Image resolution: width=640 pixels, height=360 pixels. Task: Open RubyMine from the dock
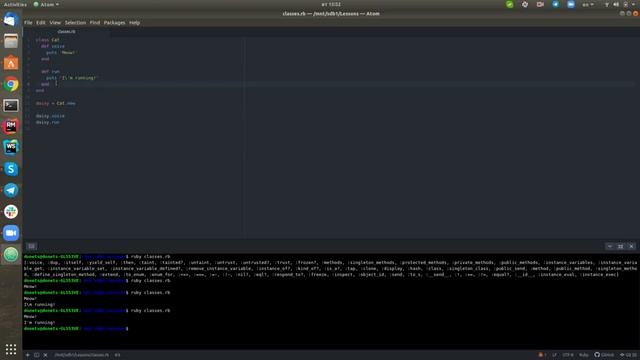click(x=11, y=127)
